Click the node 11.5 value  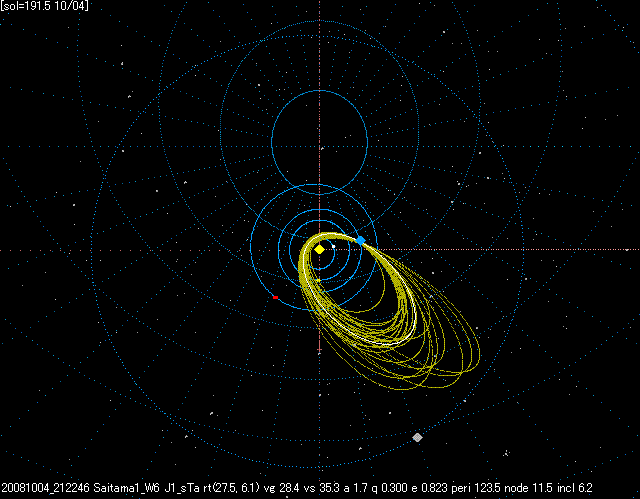point(528,488)
